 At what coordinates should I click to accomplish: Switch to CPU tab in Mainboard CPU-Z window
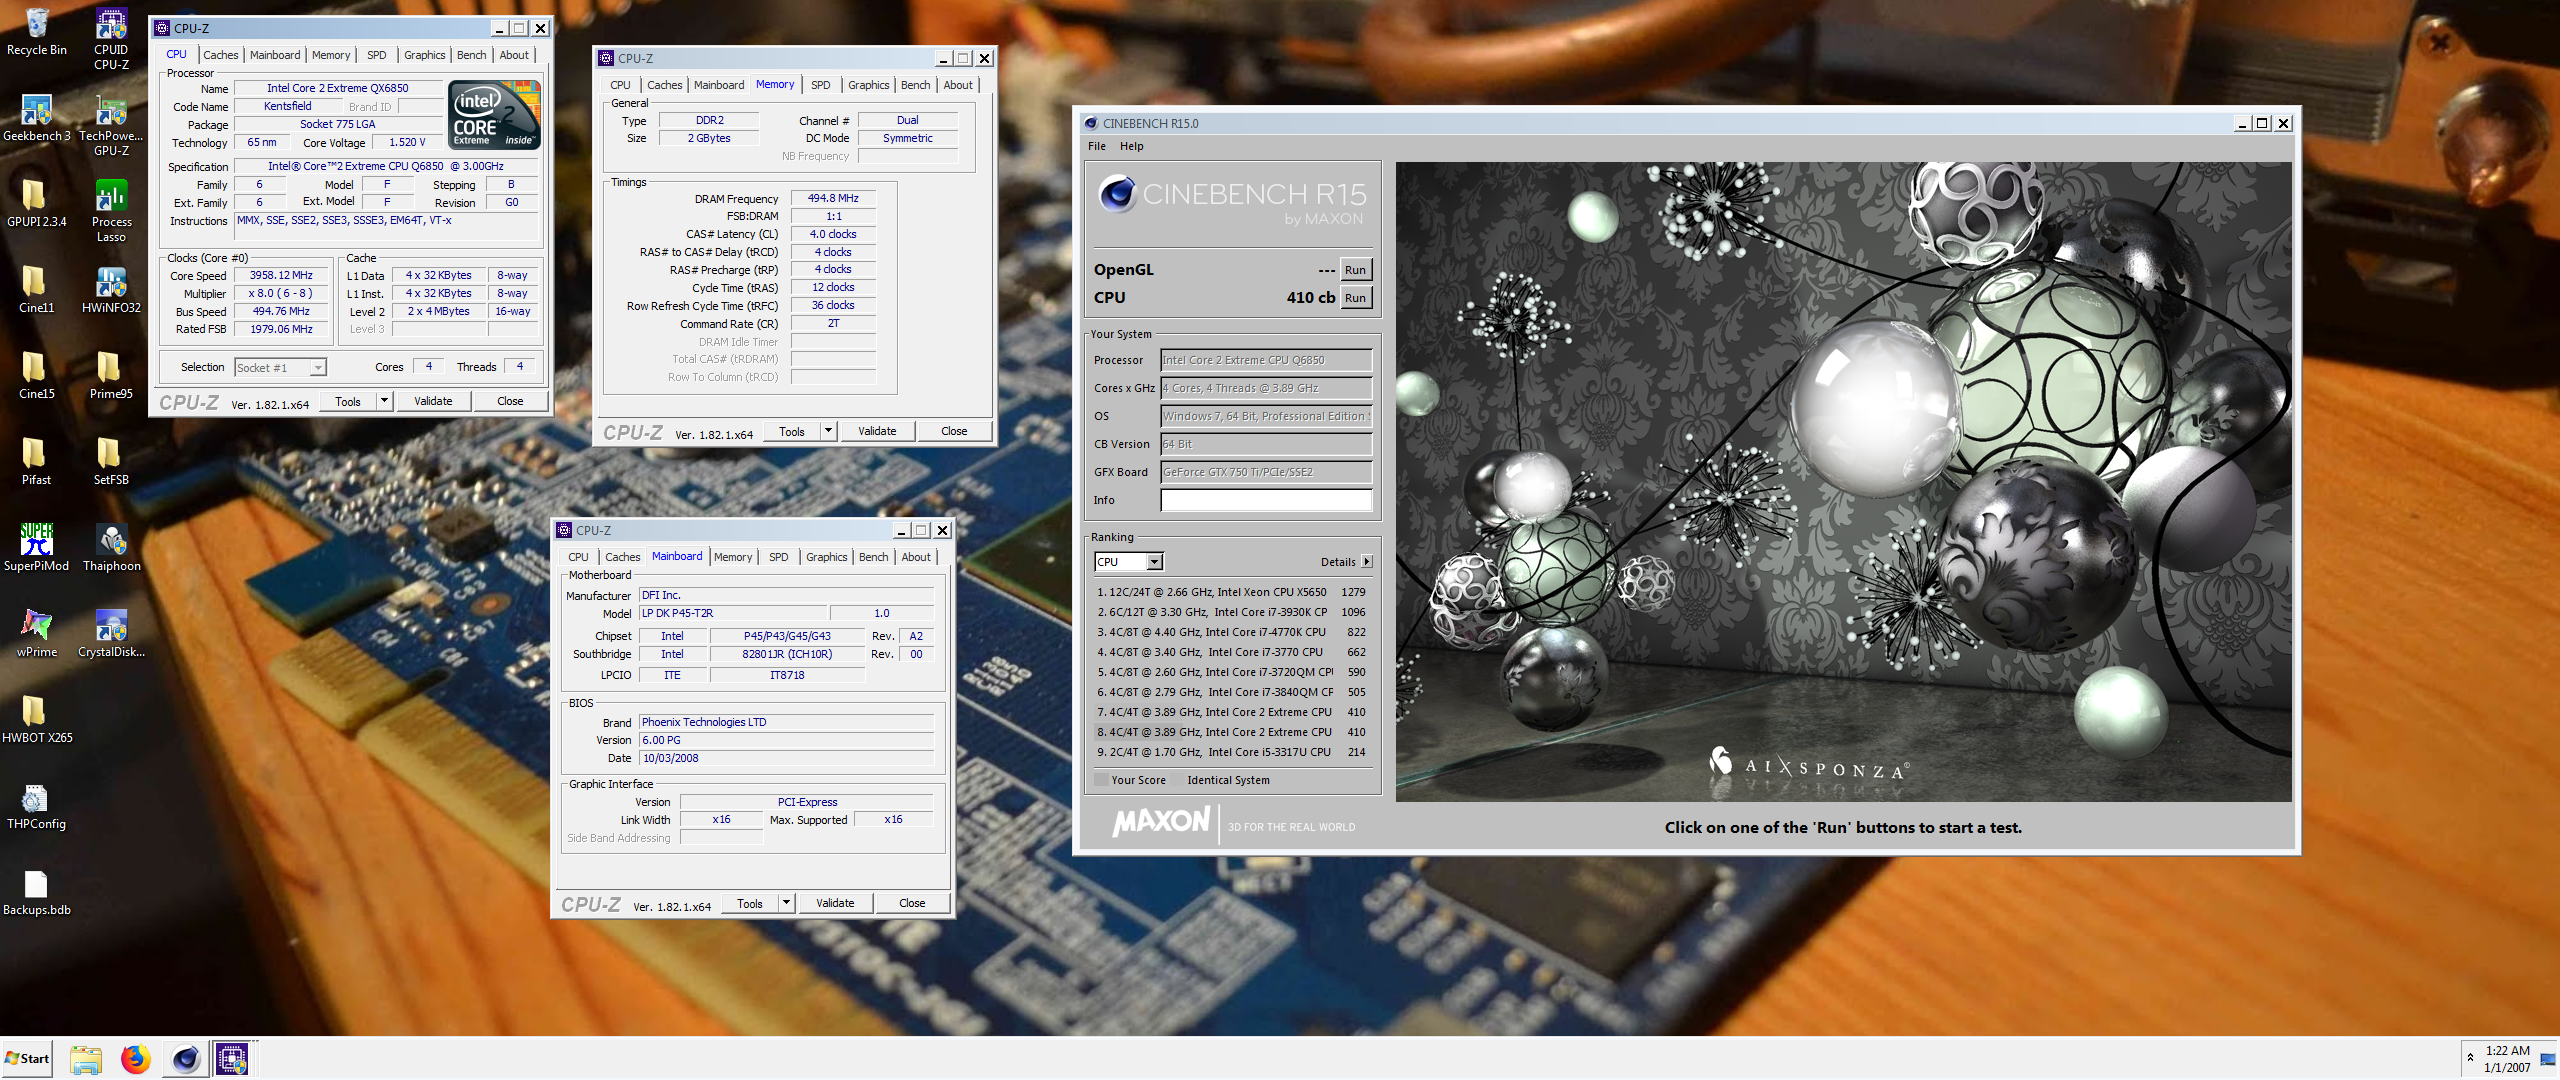[578, 557]
